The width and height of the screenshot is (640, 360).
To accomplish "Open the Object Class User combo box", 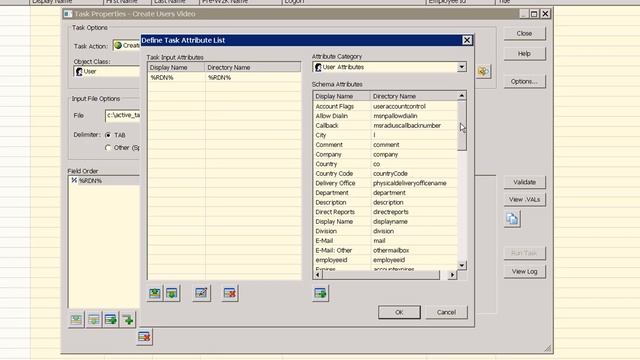I will (107, 71).
